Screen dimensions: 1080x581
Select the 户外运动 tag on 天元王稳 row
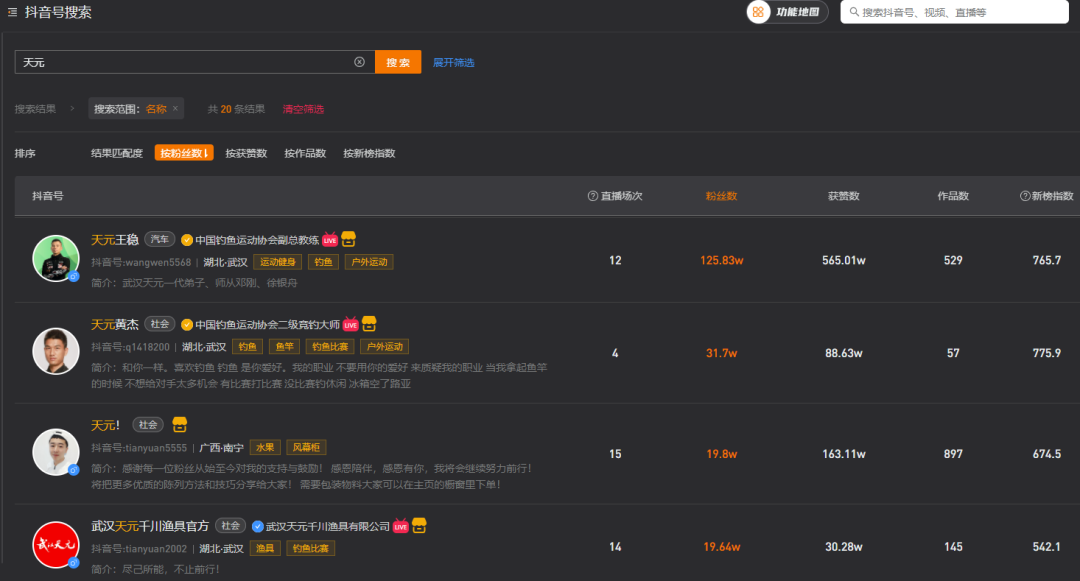pyautogui.click(x=369, y=262)
